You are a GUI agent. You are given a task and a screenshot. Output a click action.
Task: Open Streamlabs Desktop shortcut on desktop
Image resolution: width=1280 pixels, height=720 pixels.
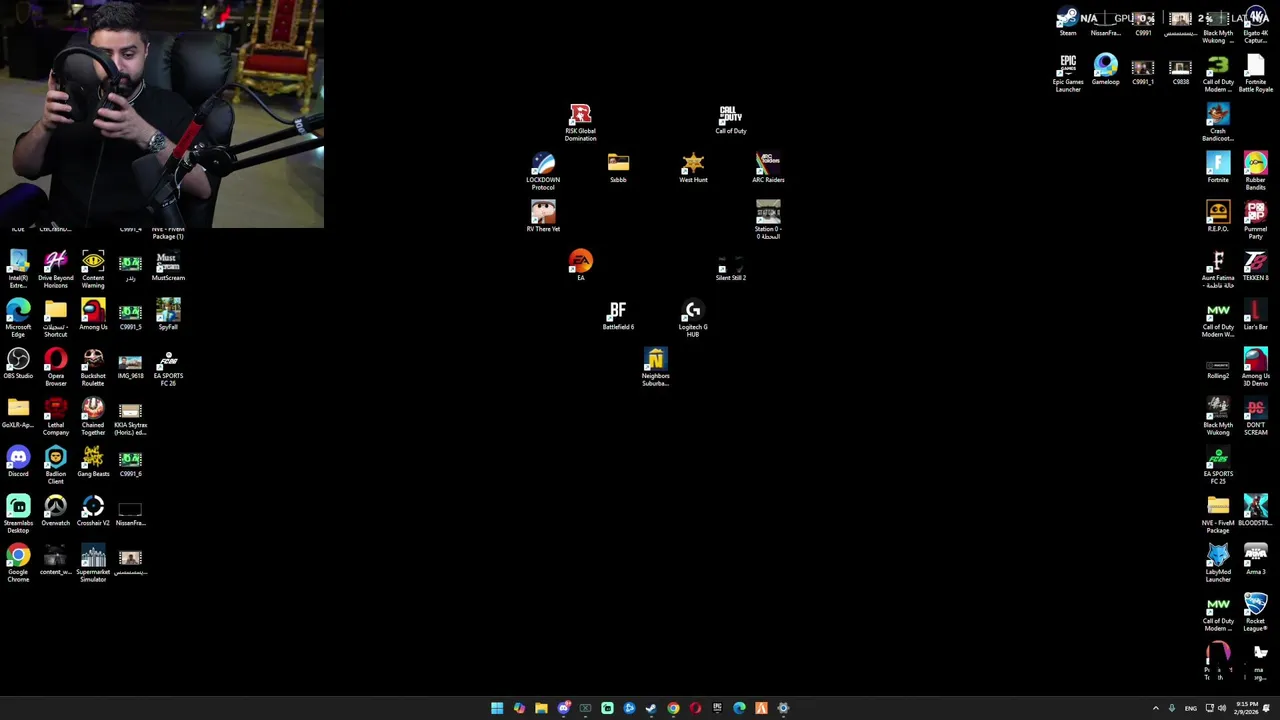18,514
